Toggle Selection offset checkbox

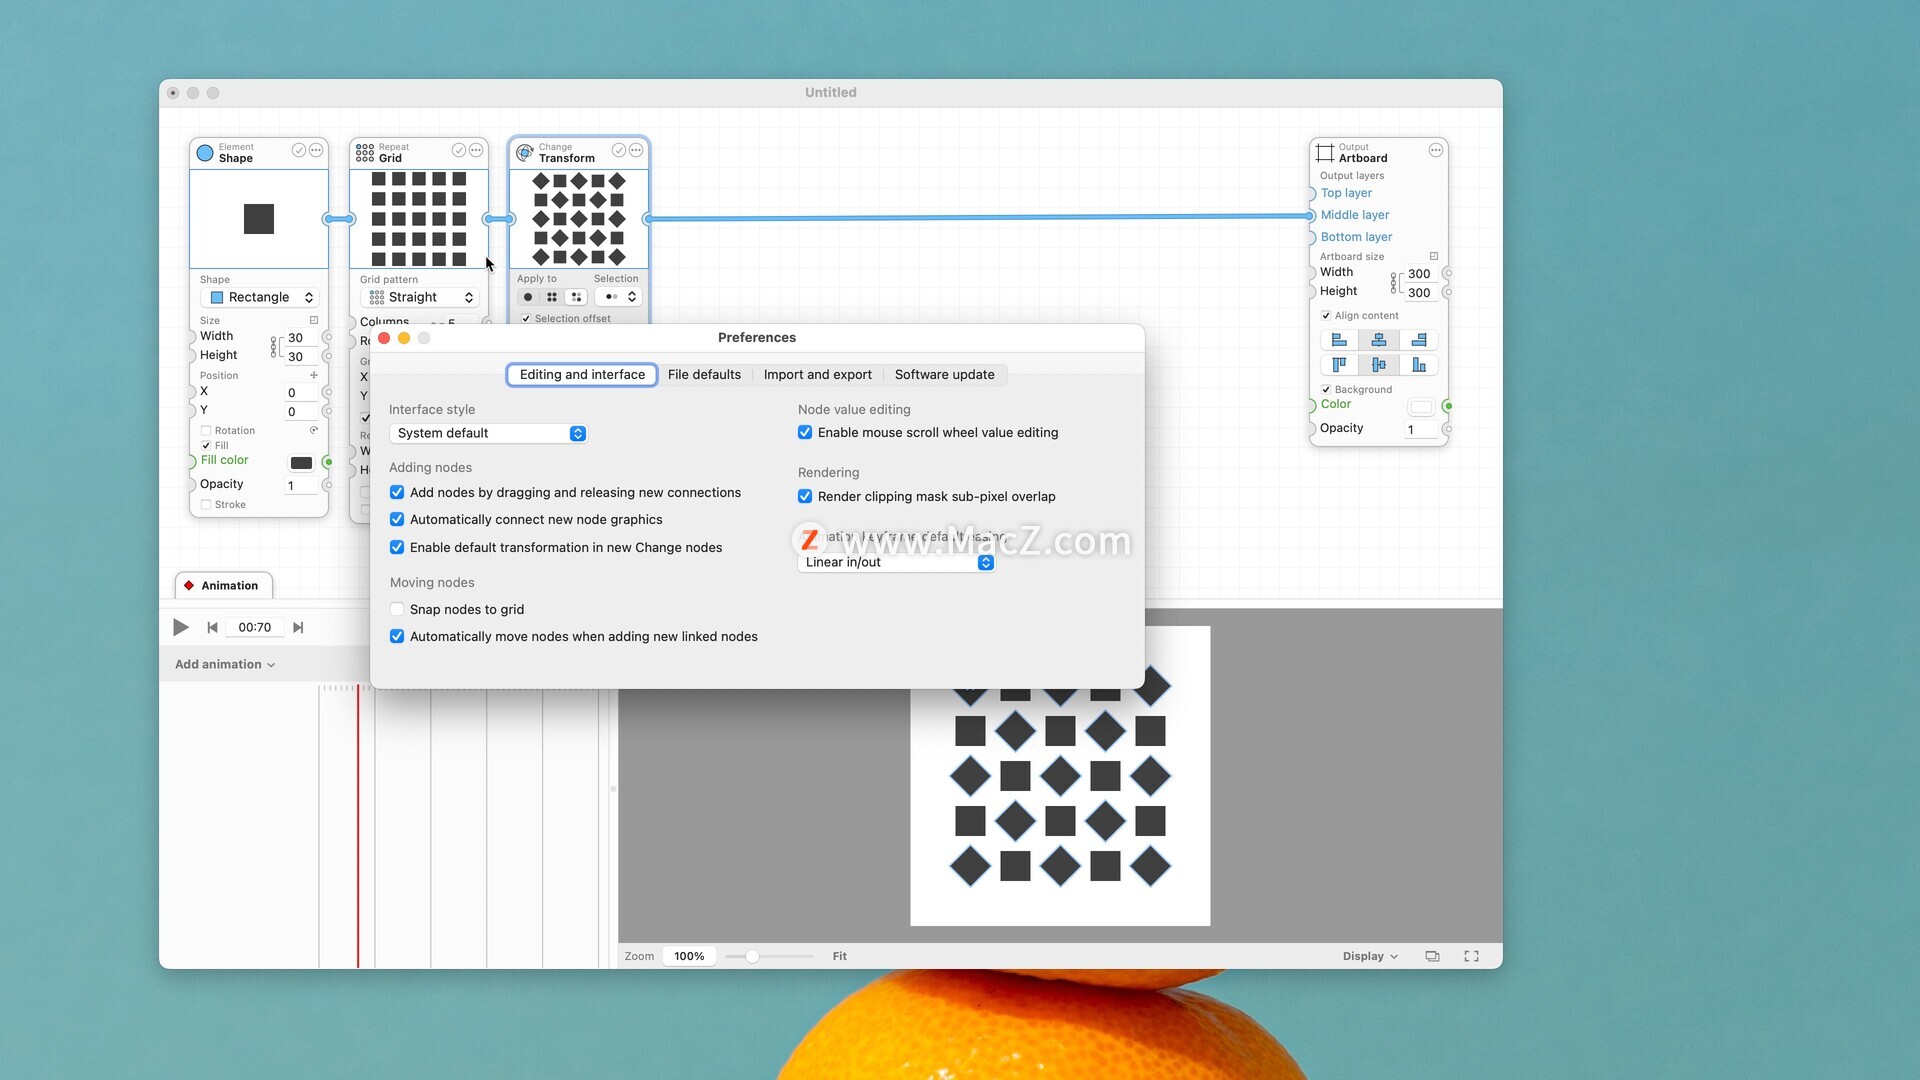(x=526, y=319)
